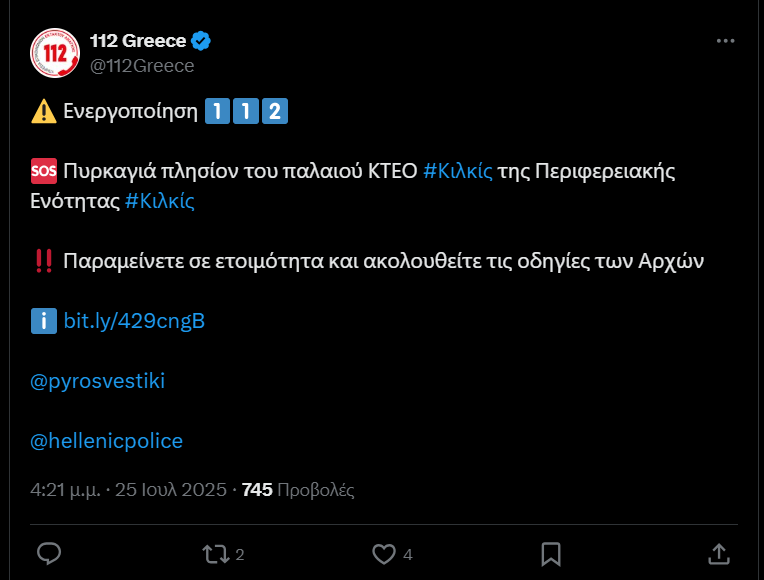Repost this tweet using the retweet icon
764x580 pixels.
216,553
